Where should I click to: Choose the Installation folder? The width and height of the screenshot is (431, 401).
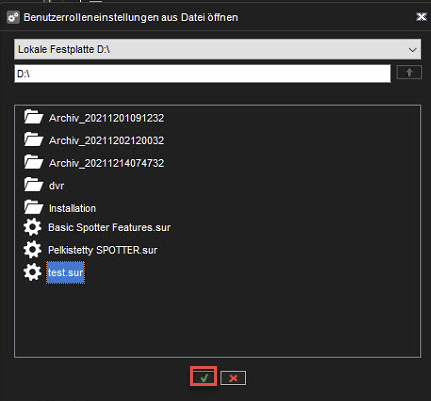[72, 208]
